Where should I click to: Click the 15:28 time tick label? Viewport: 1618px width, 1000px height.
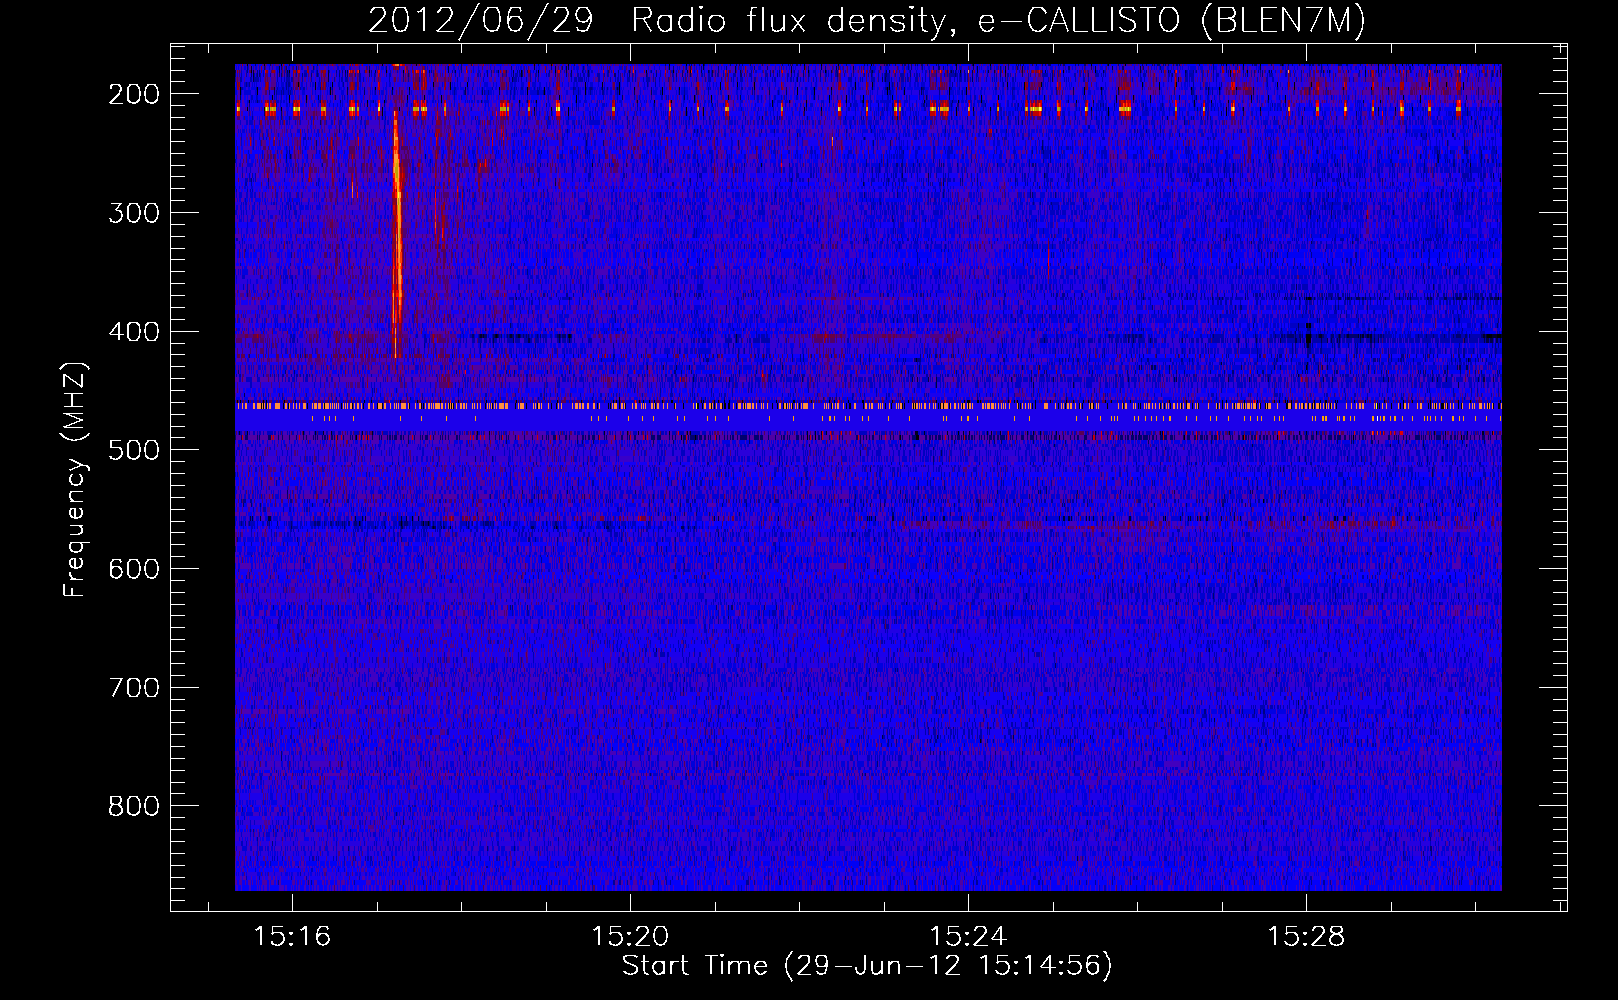pos(1306,936)
